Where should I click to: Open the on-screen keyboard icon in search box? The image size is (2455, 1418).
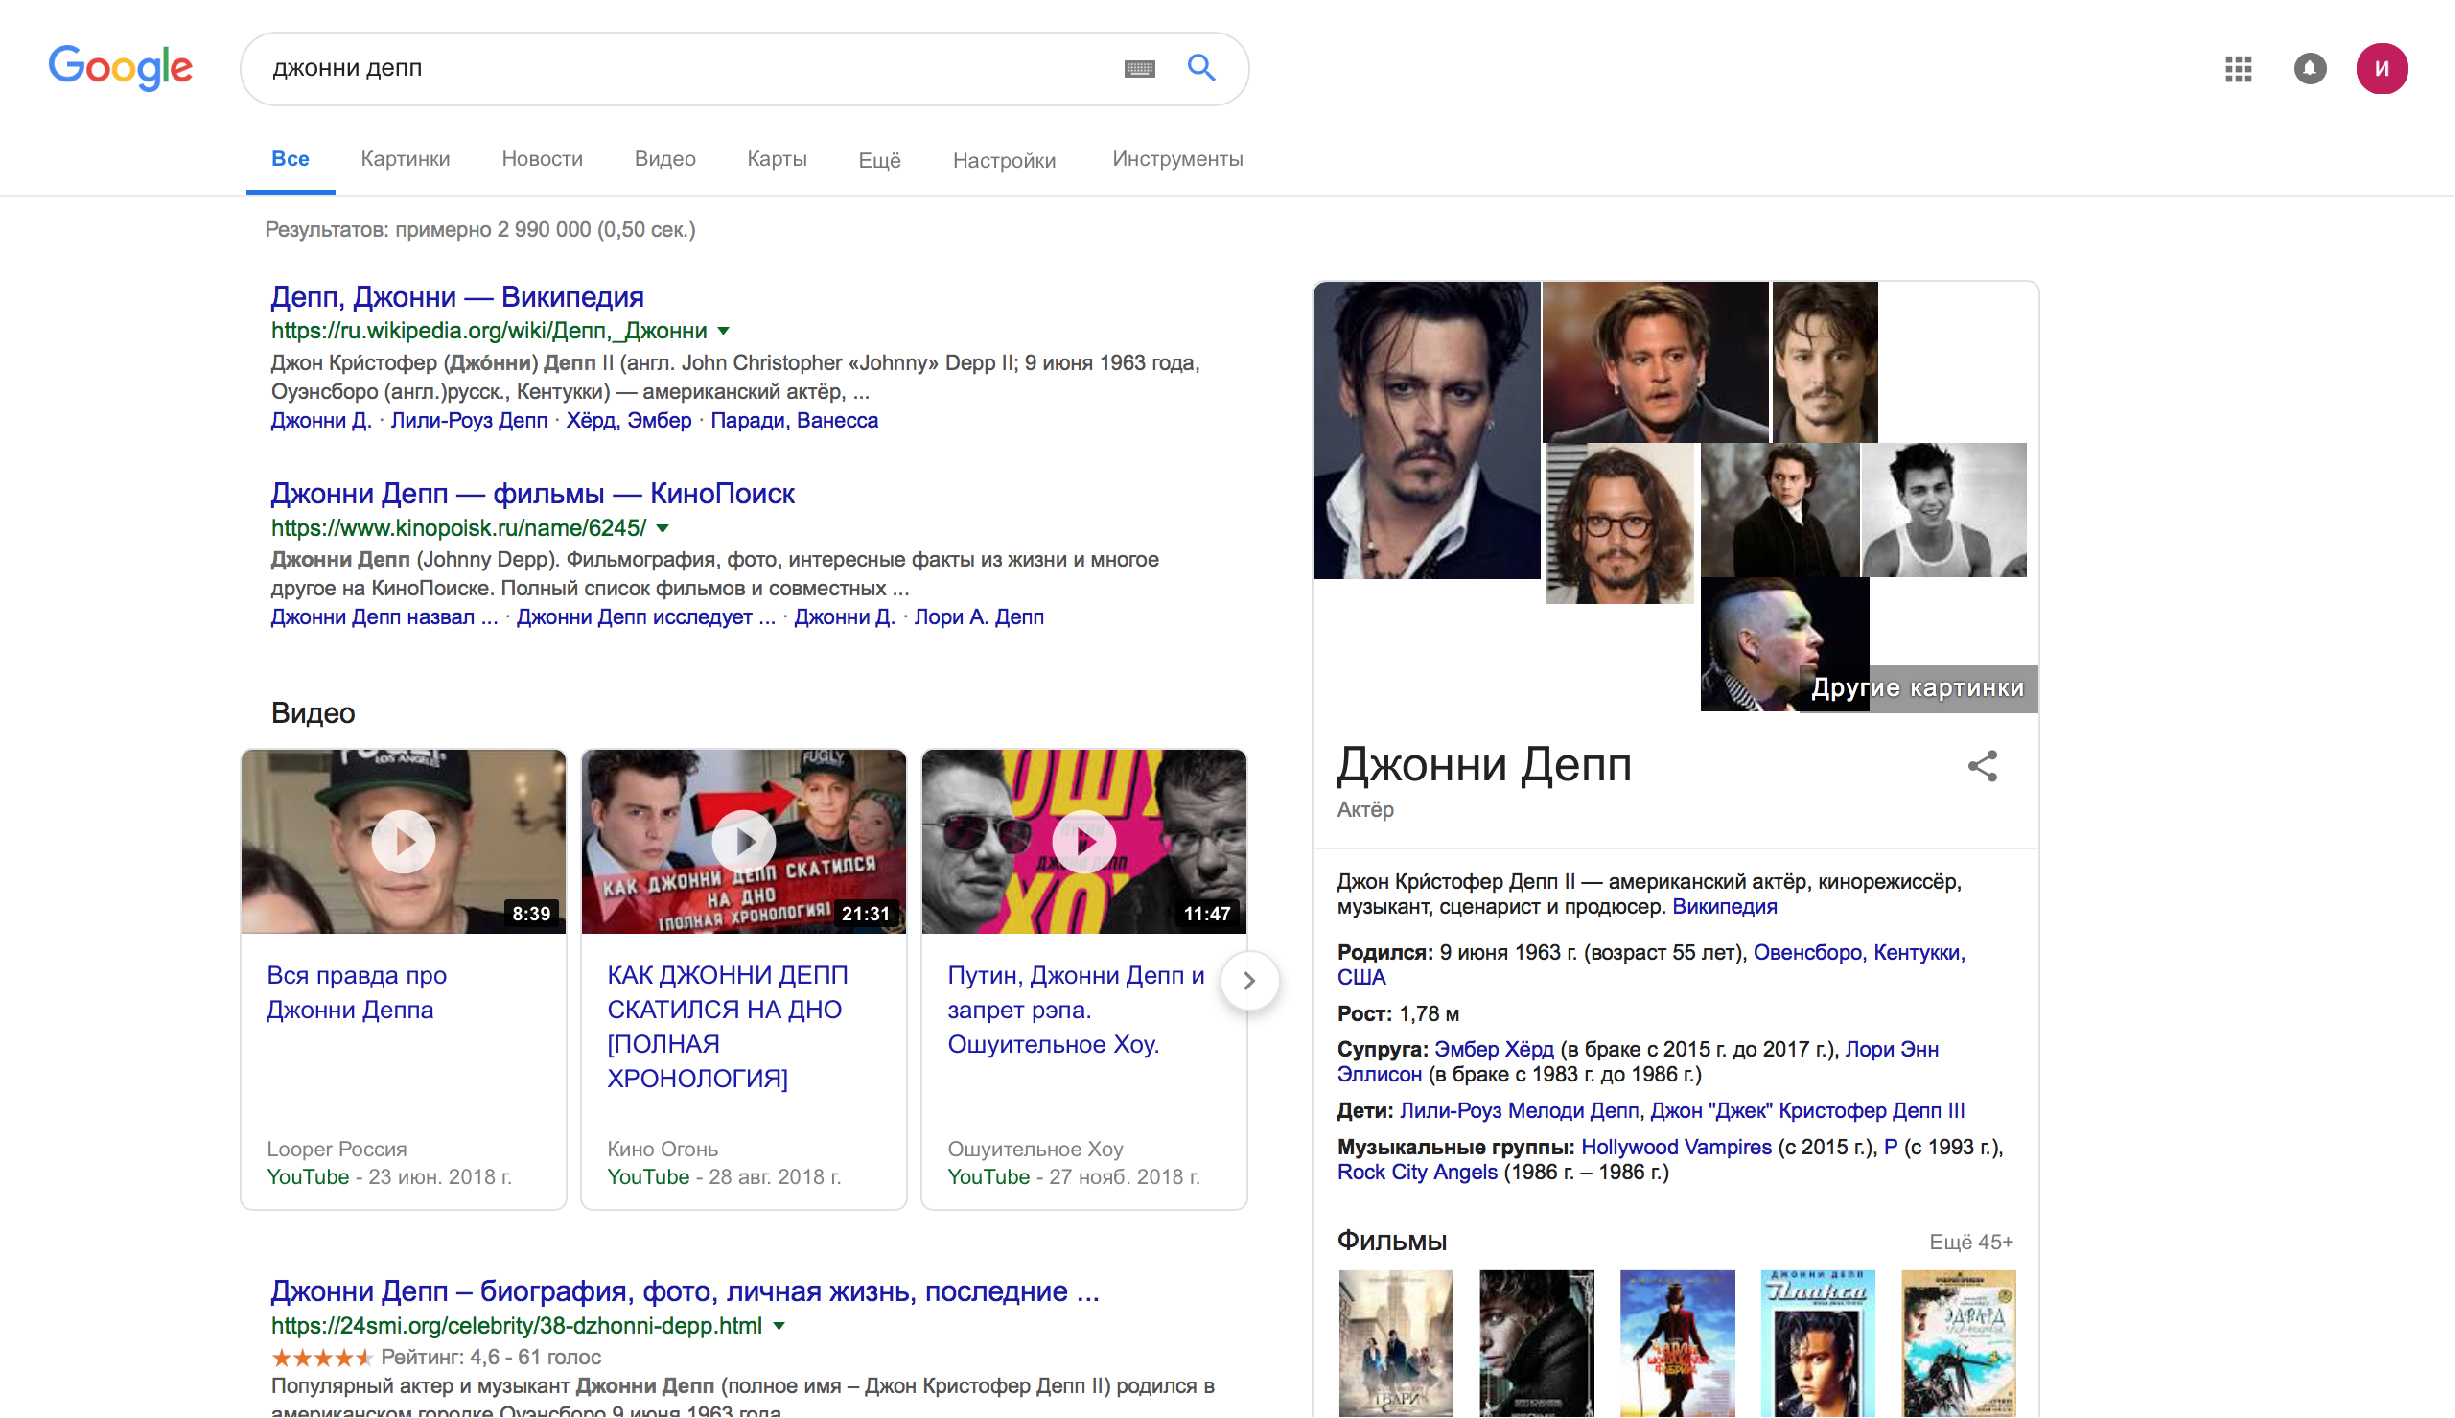click(1139, 68)
